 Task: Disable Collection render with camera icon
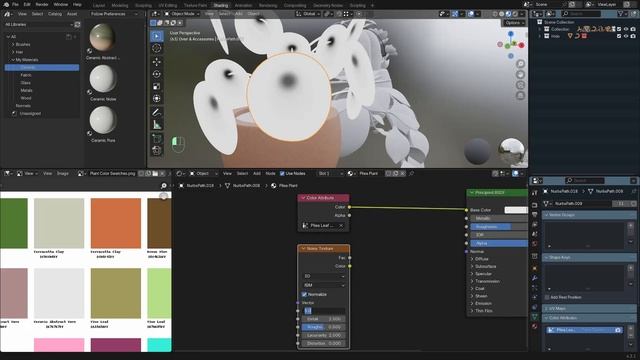(633, 29)
